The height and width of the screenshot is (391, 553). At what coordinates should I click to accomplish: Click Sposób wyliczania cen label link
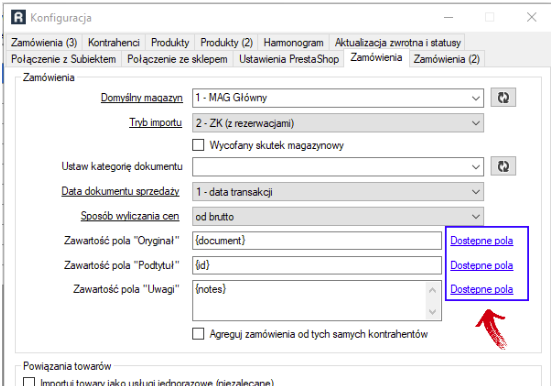pos(130,216)
